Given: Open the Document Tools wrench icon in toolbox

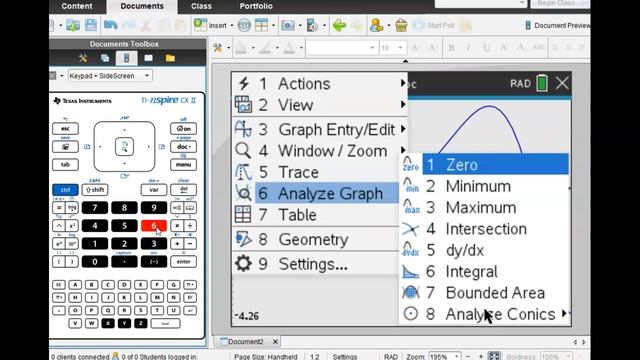Looking at the screenshot, I should click(x=83, y=58).
